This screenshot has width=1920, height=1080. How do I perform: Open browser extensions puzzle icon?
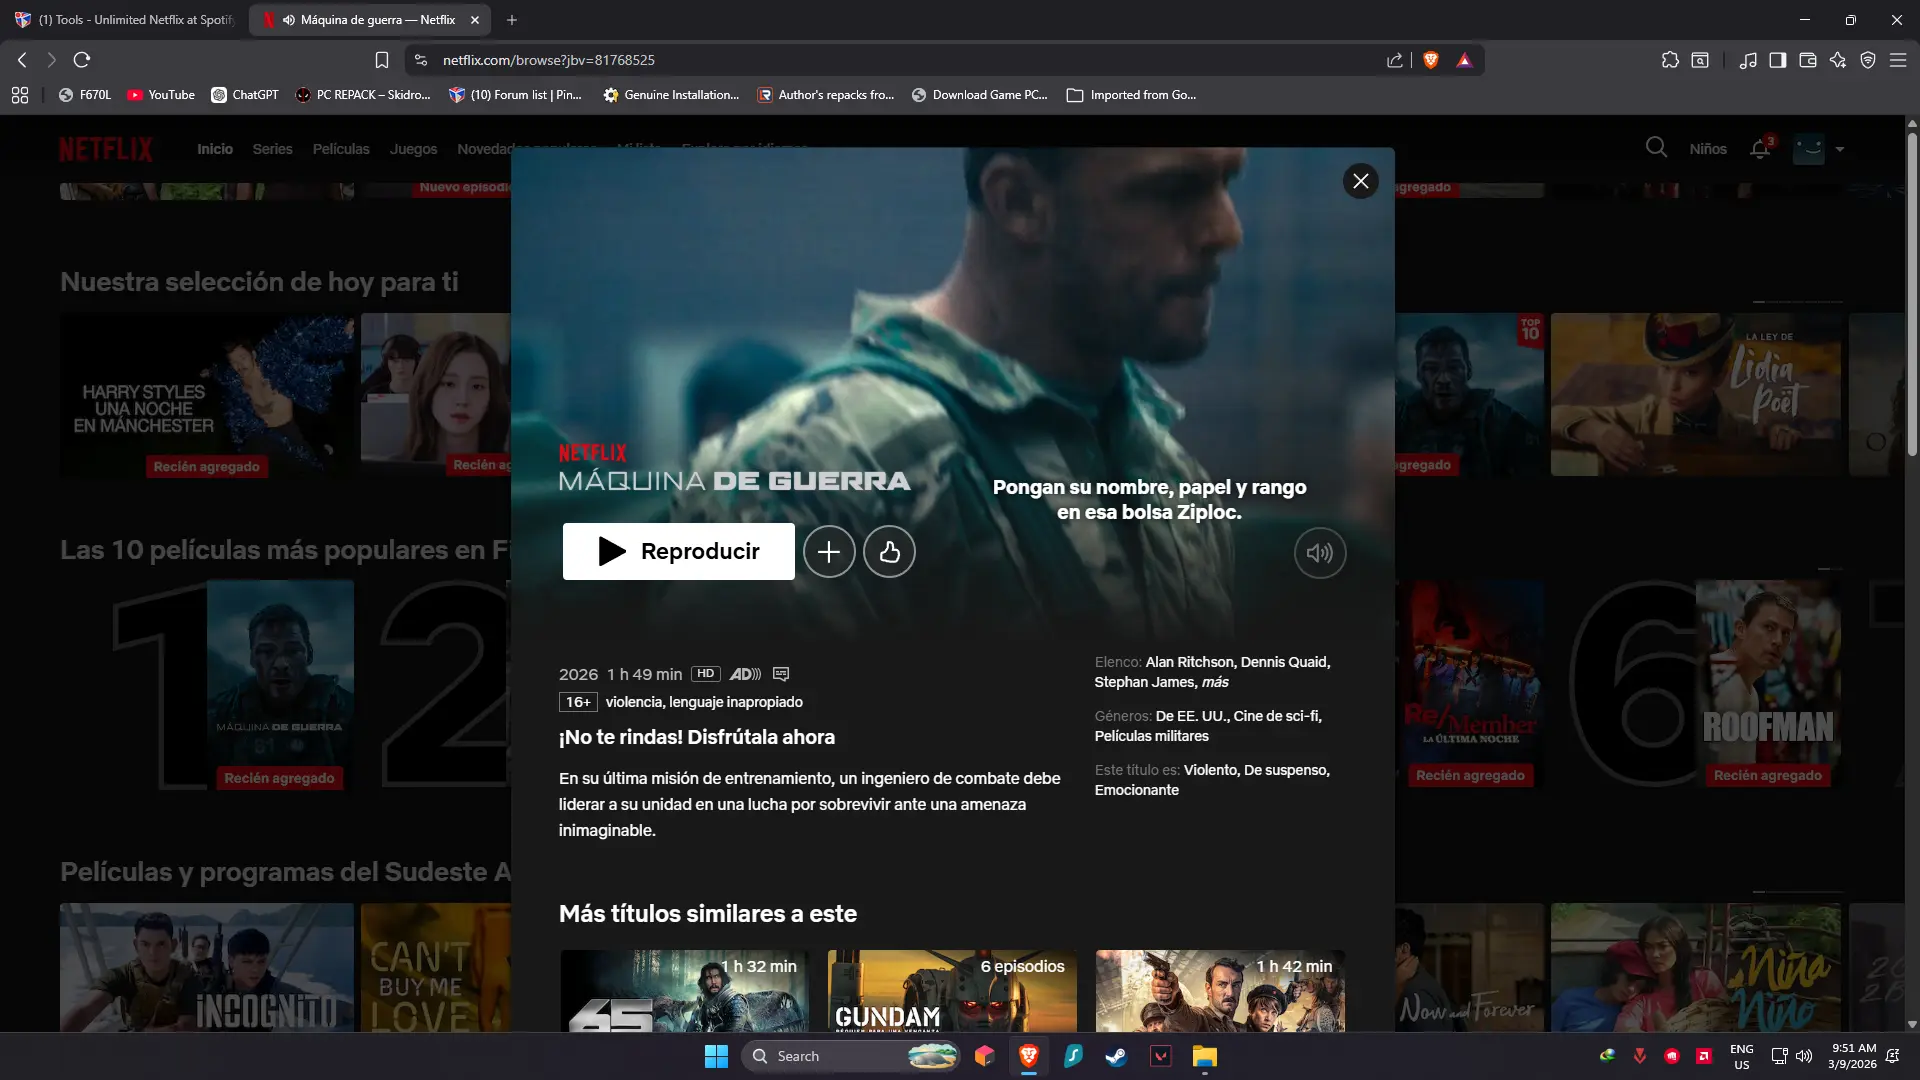(1670, 60)
